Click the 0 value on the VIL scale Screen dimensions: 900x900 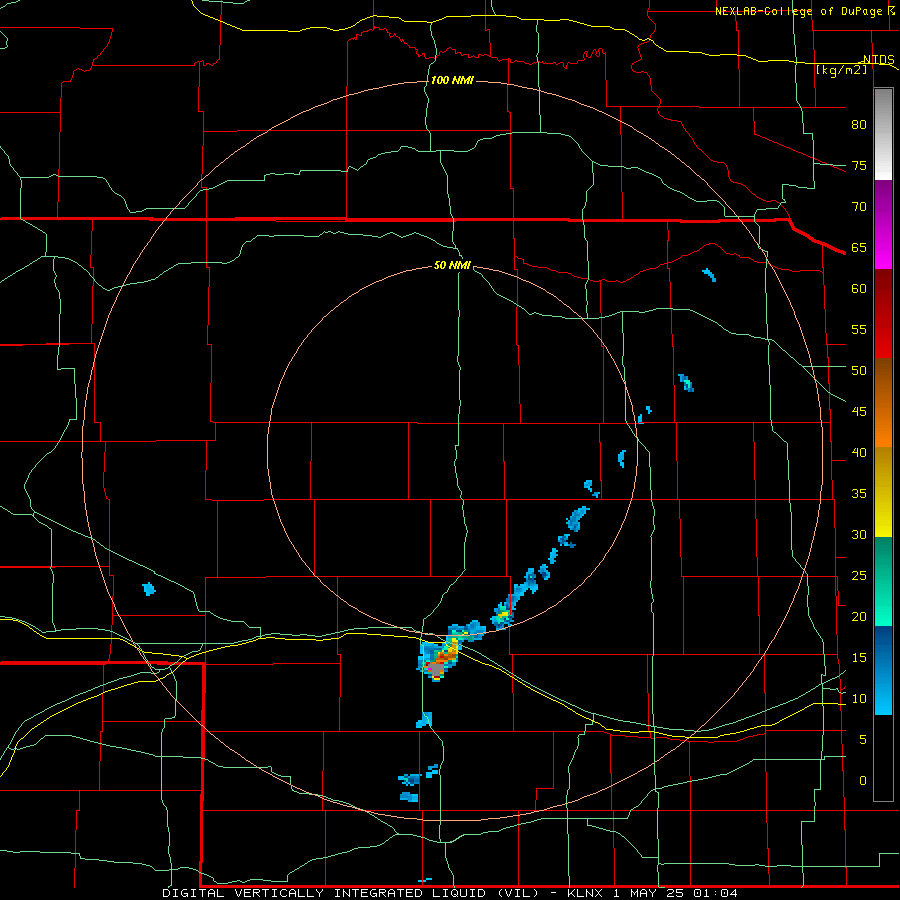[862, 781]
